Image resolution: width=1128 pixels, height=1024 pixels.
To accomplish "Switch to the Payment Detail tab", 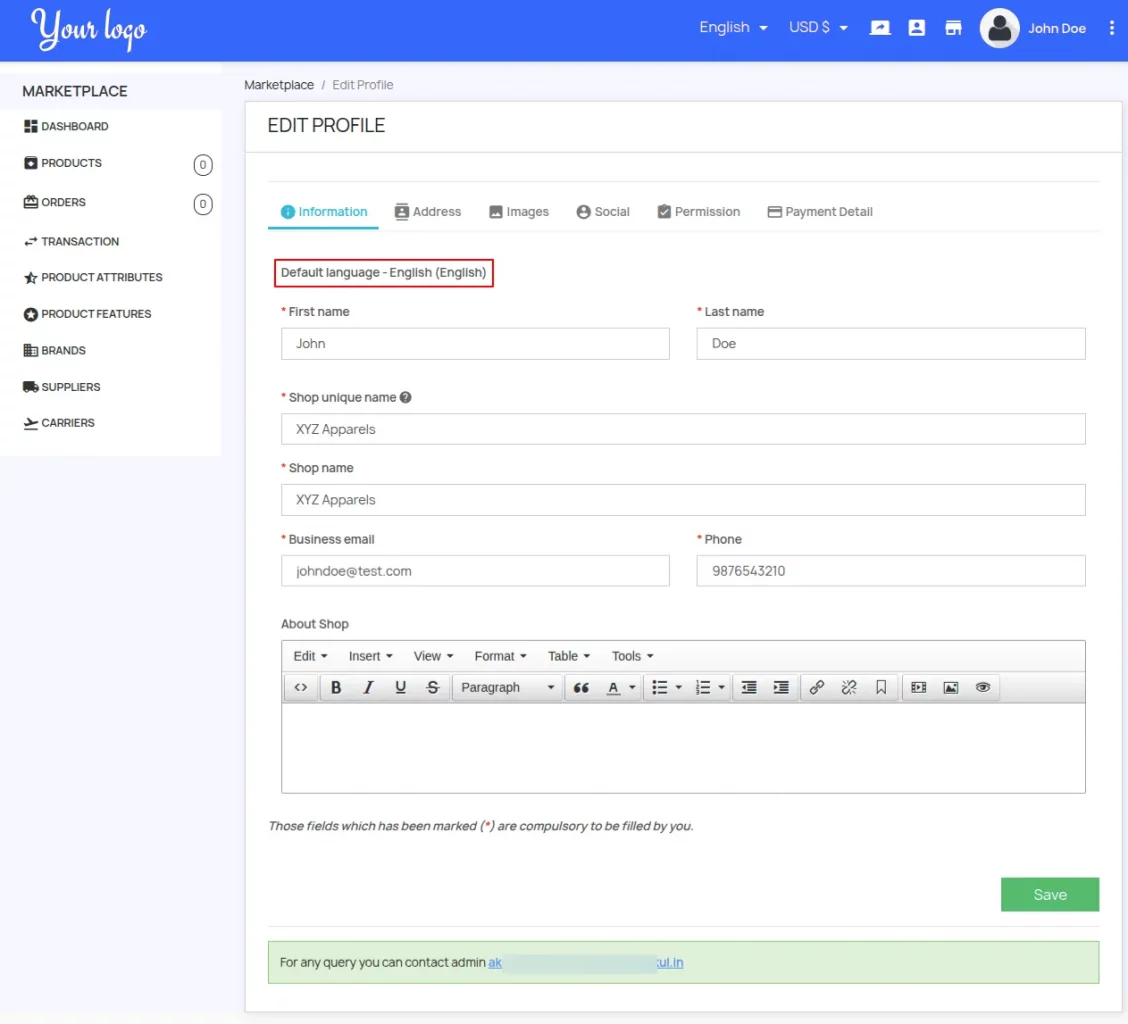I will pos(819,212).
